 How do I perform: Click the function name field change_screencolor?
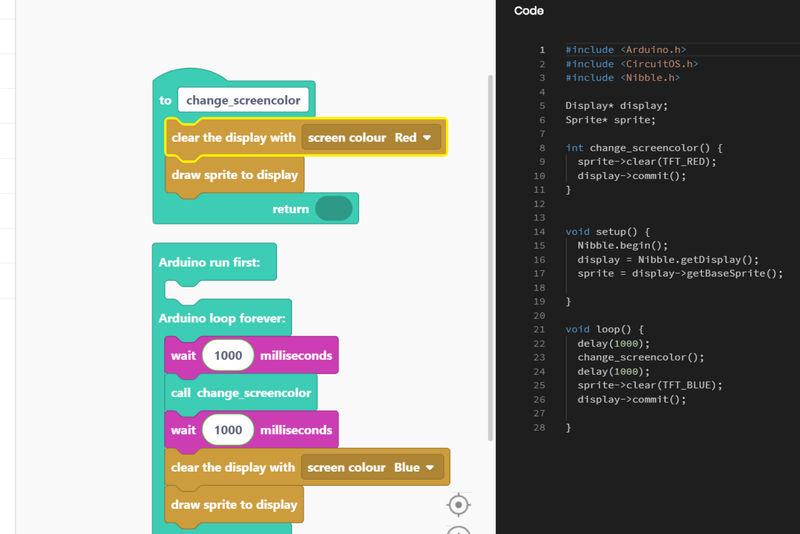tap(243, 101)
